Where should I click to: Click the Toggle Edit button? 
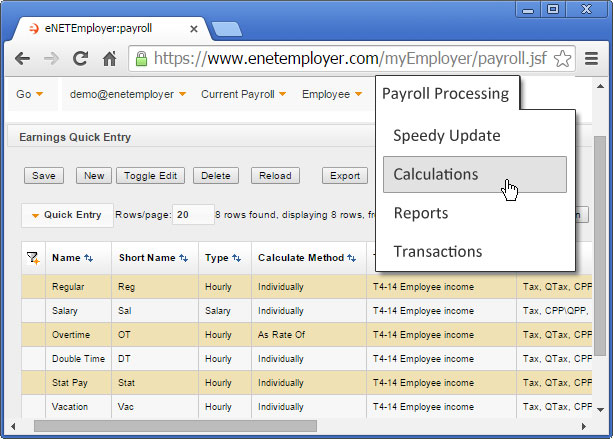(151, 176)
